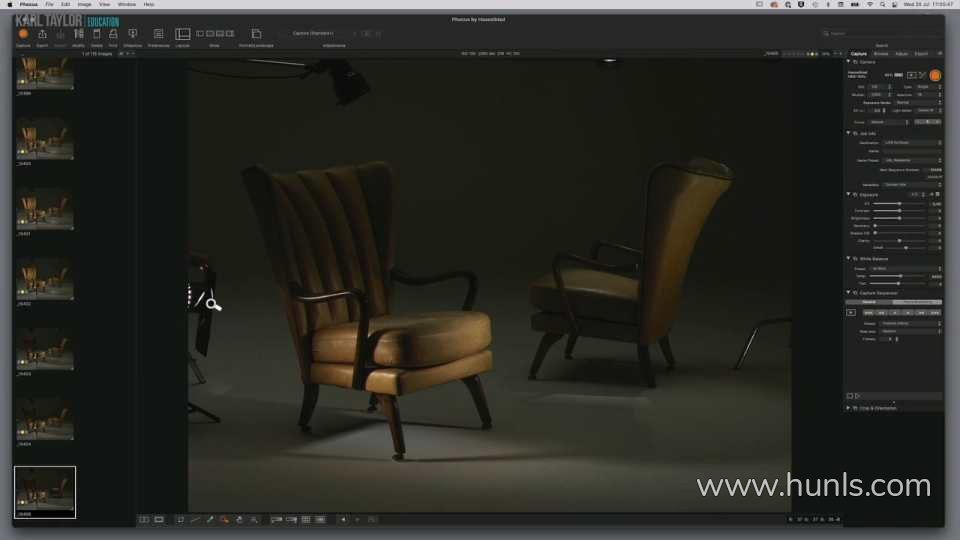Click the last Show panel layout icon
The height and width of the screenshot is (540, 960).
(230, 34)
